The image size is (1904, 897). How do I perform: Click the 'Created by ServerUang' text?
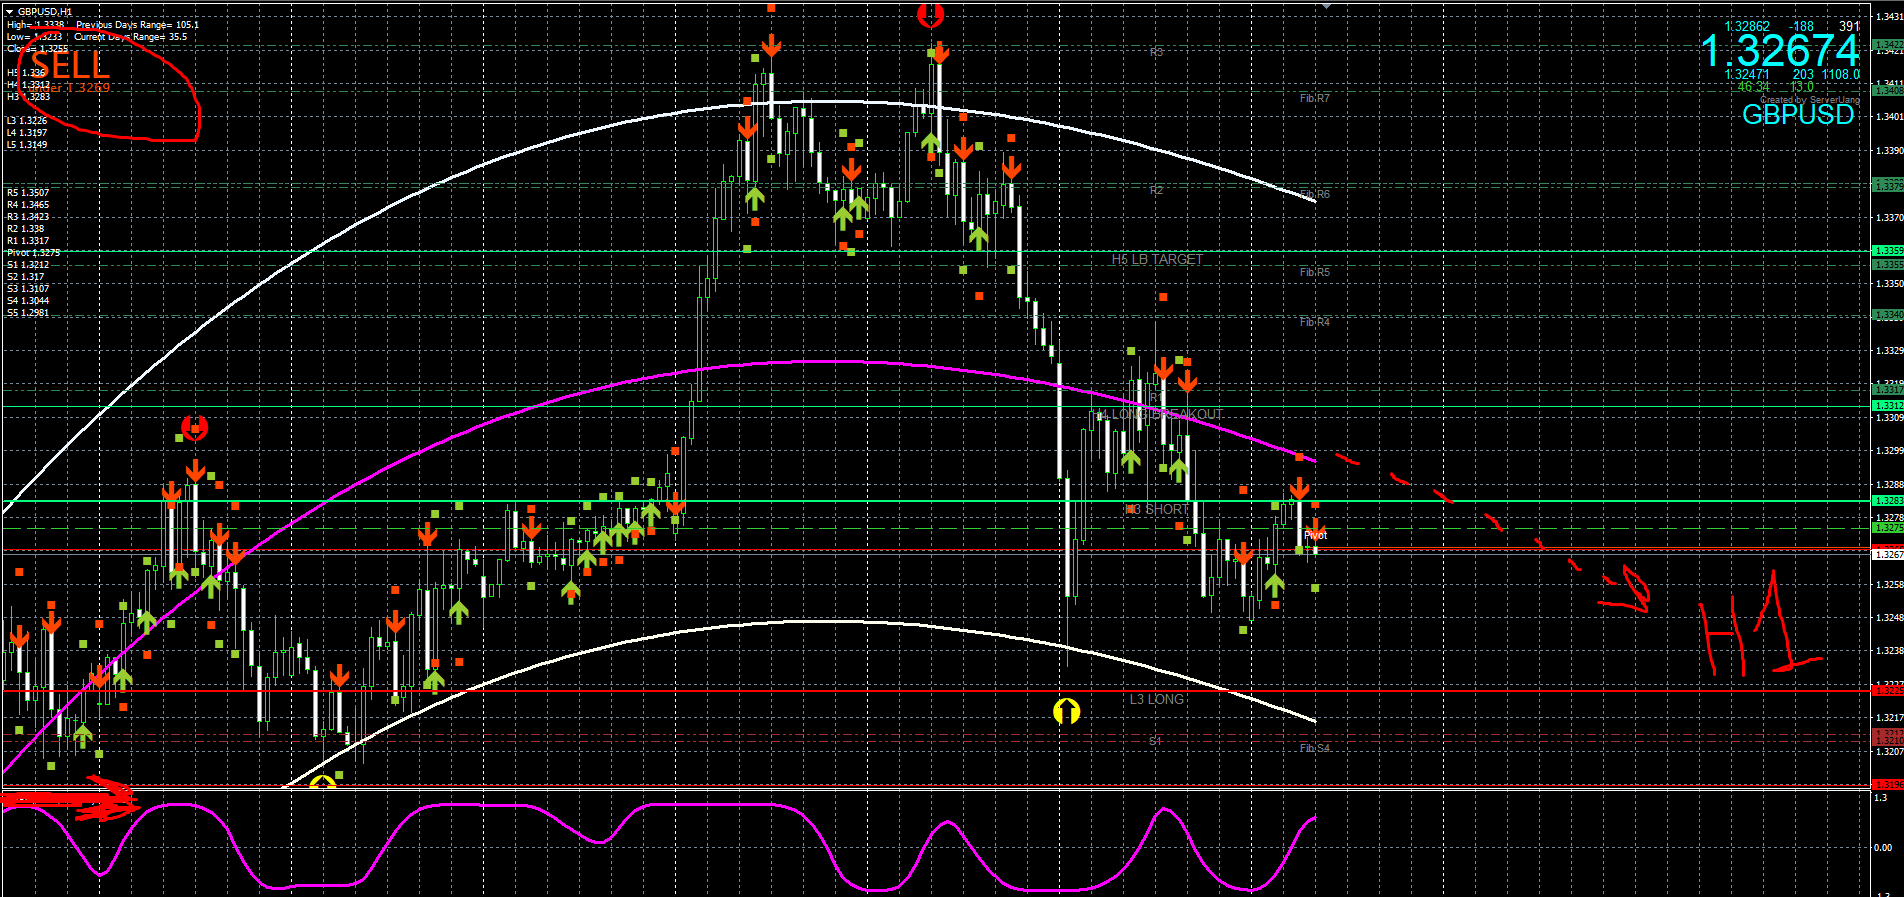pos(1810,100)
